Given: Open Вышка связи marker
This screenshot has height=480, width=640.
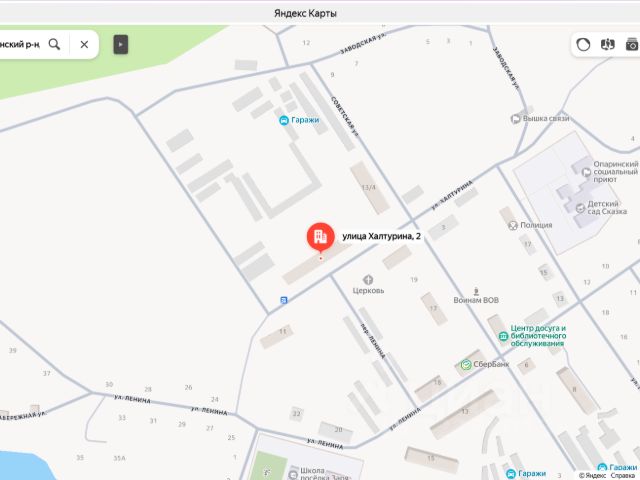Looking at the screenshot, I should [x=516, y=119].
